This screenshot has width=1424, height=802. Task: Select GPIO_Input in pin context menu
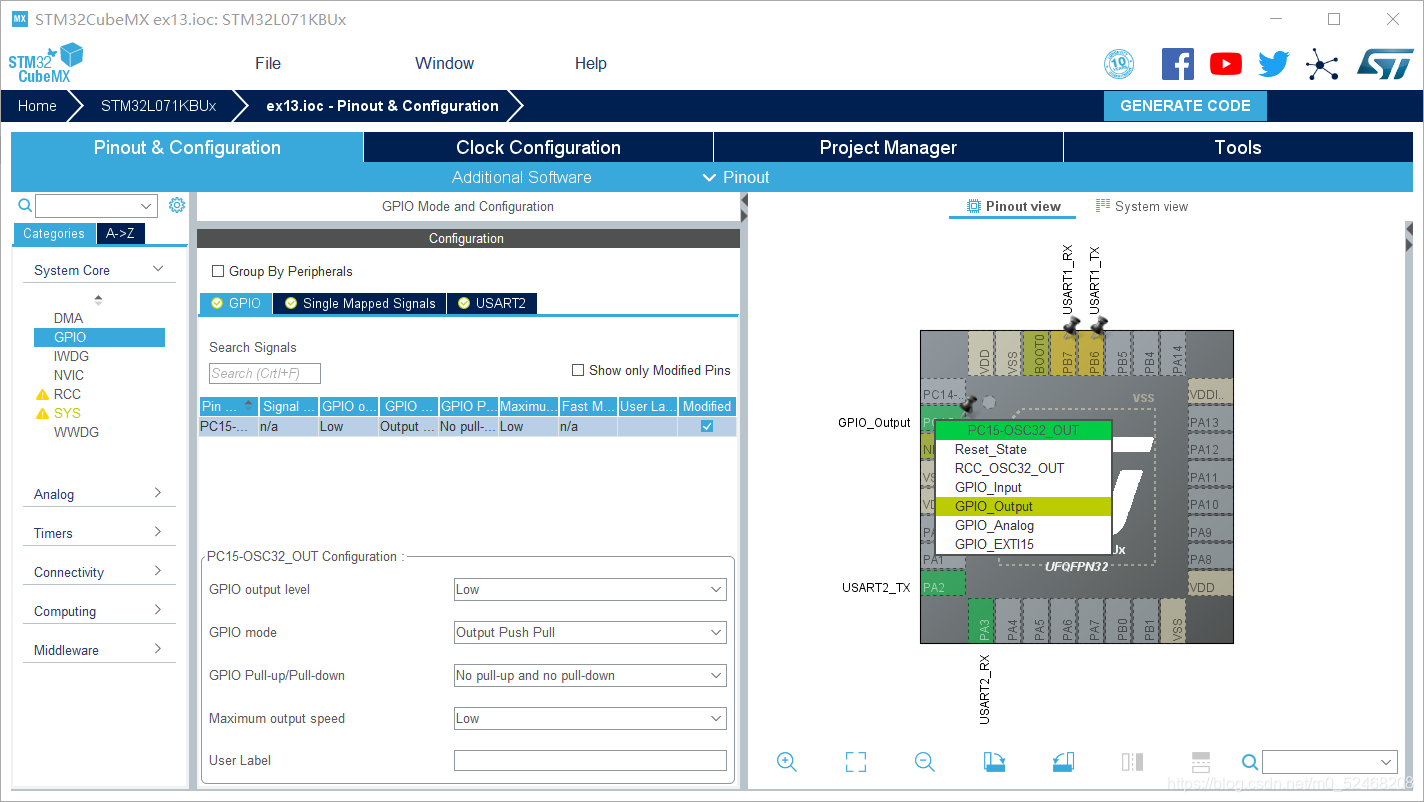(x=1022, y=487)
